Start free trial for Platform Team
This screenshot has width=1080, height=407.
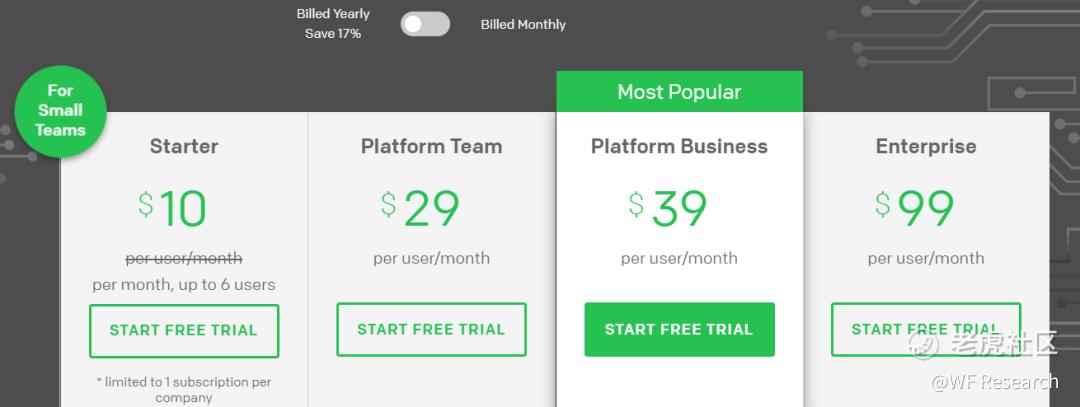pos(431,329)
